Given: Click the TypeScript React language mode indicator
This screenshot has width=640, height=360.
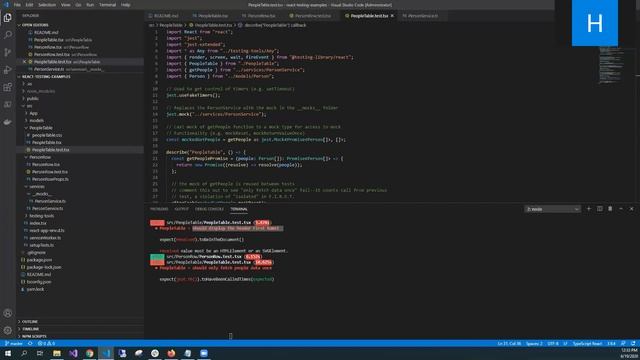Looking at the screenshot, I should tap(587, 343).
